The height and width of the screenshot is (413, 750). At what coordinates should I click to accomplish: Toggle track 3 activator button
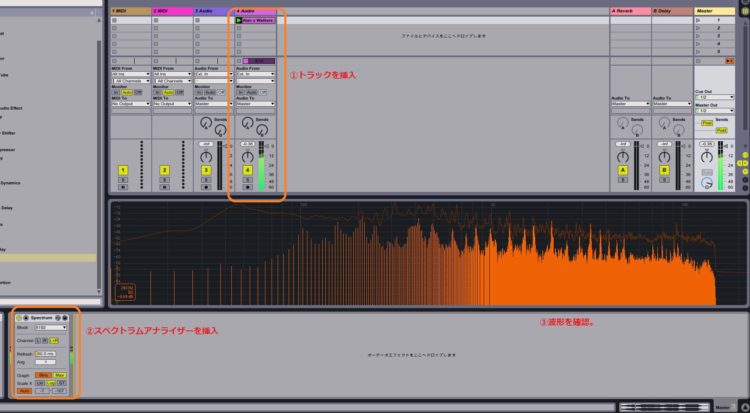point(206,170)
